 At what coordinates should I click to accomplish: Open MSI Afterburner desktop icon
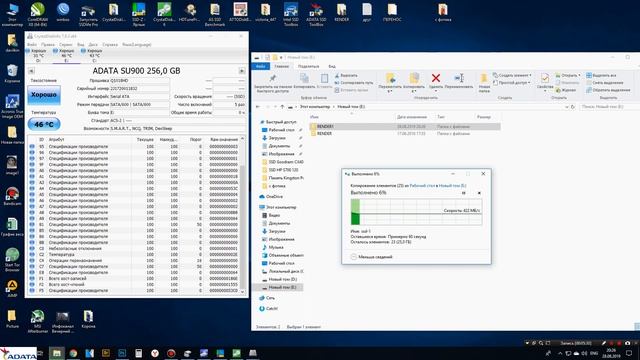(38, 321)
